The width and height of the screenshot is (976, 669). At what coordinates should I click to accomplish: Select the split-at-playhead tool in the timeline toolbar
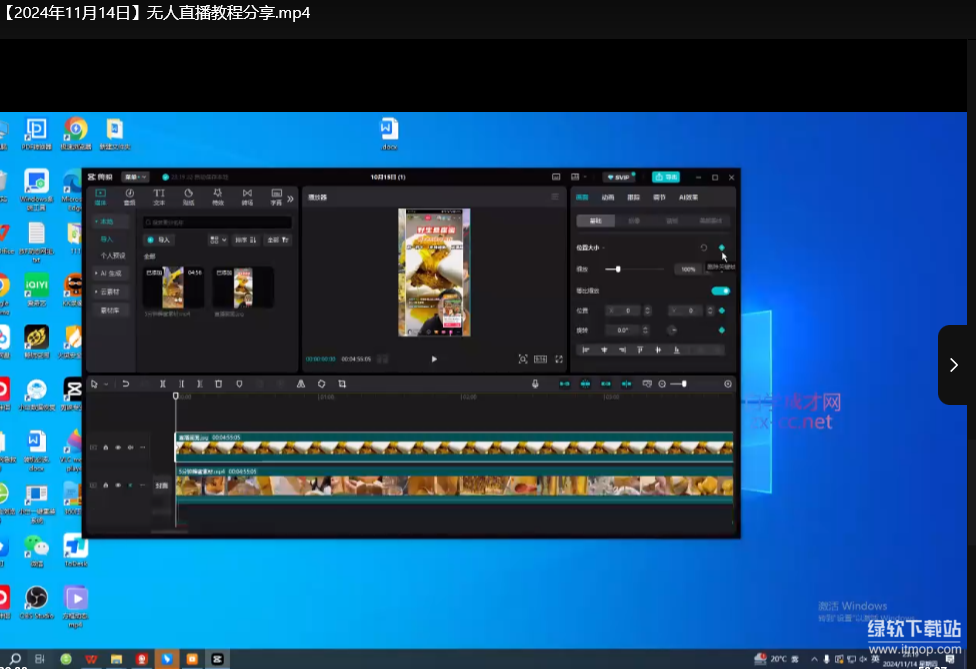(x=162, y=384)
